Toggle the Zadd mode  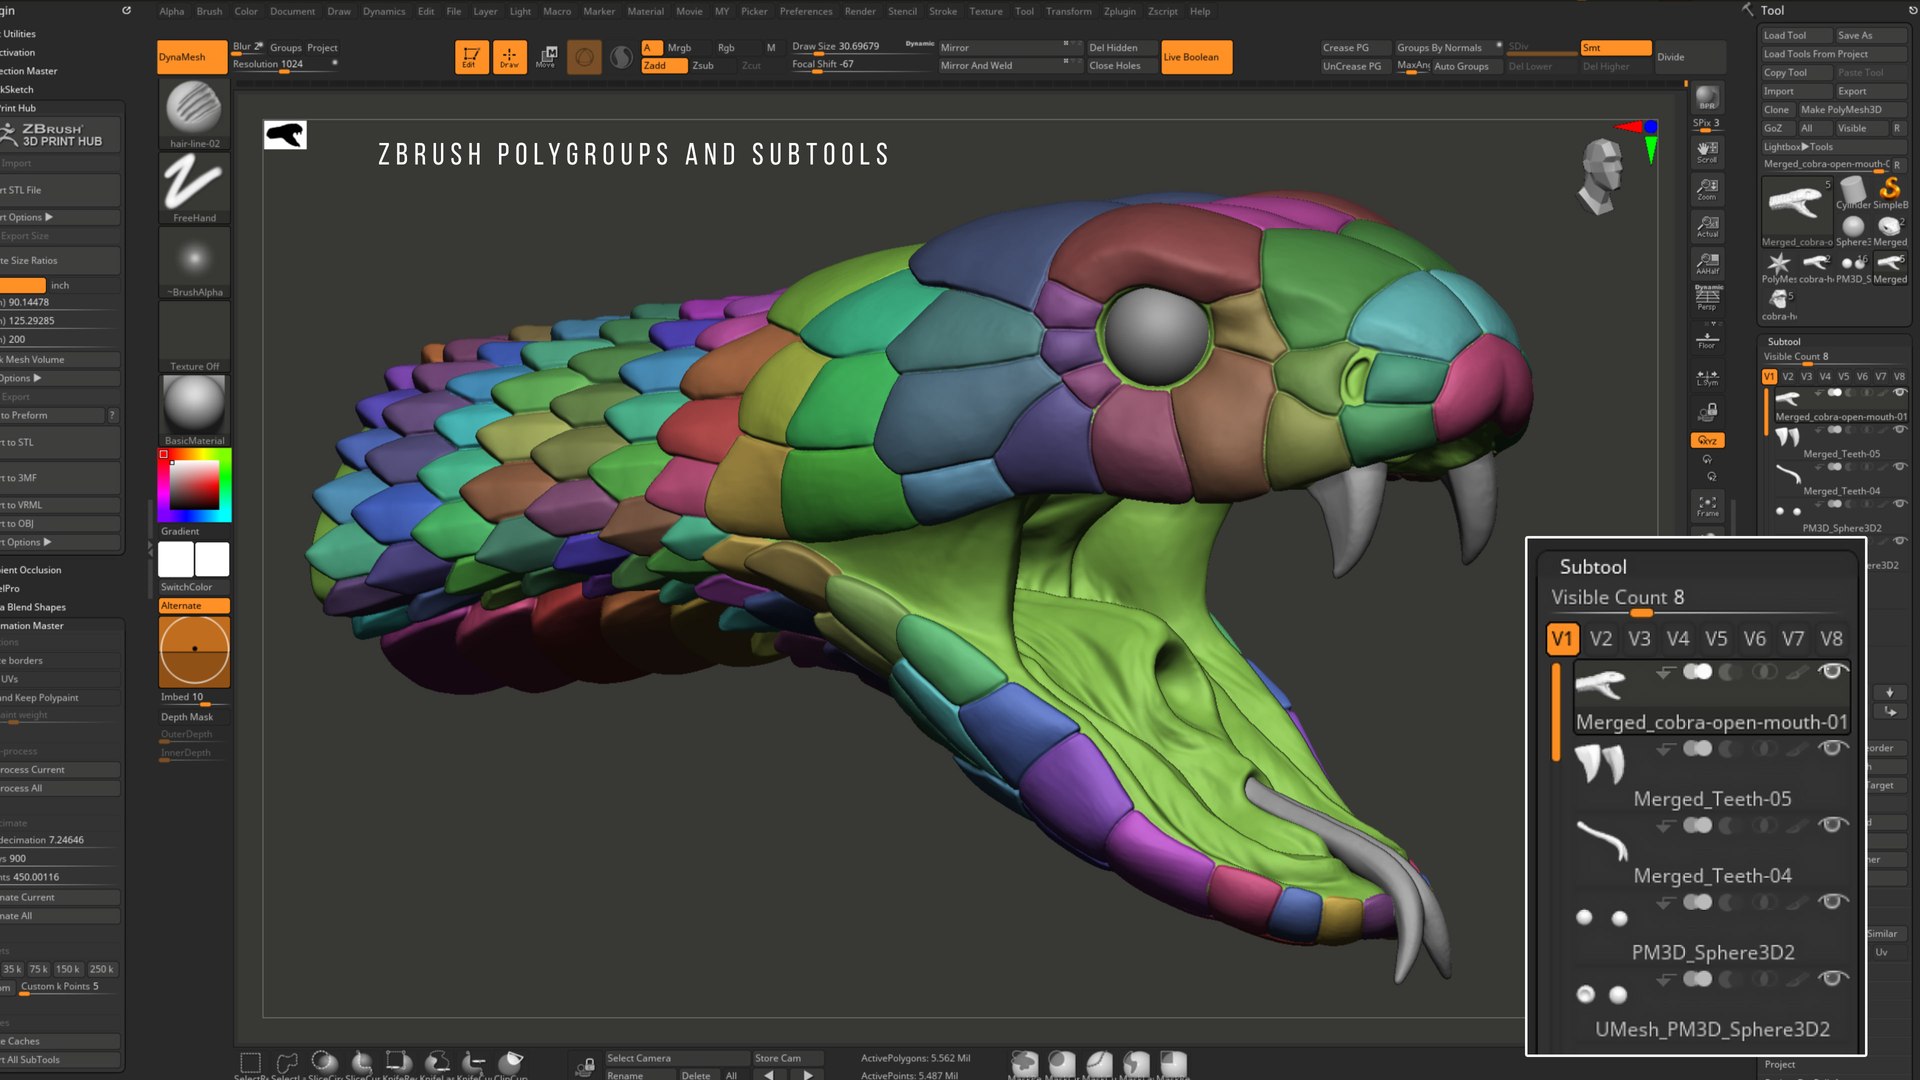pos(663,66)
